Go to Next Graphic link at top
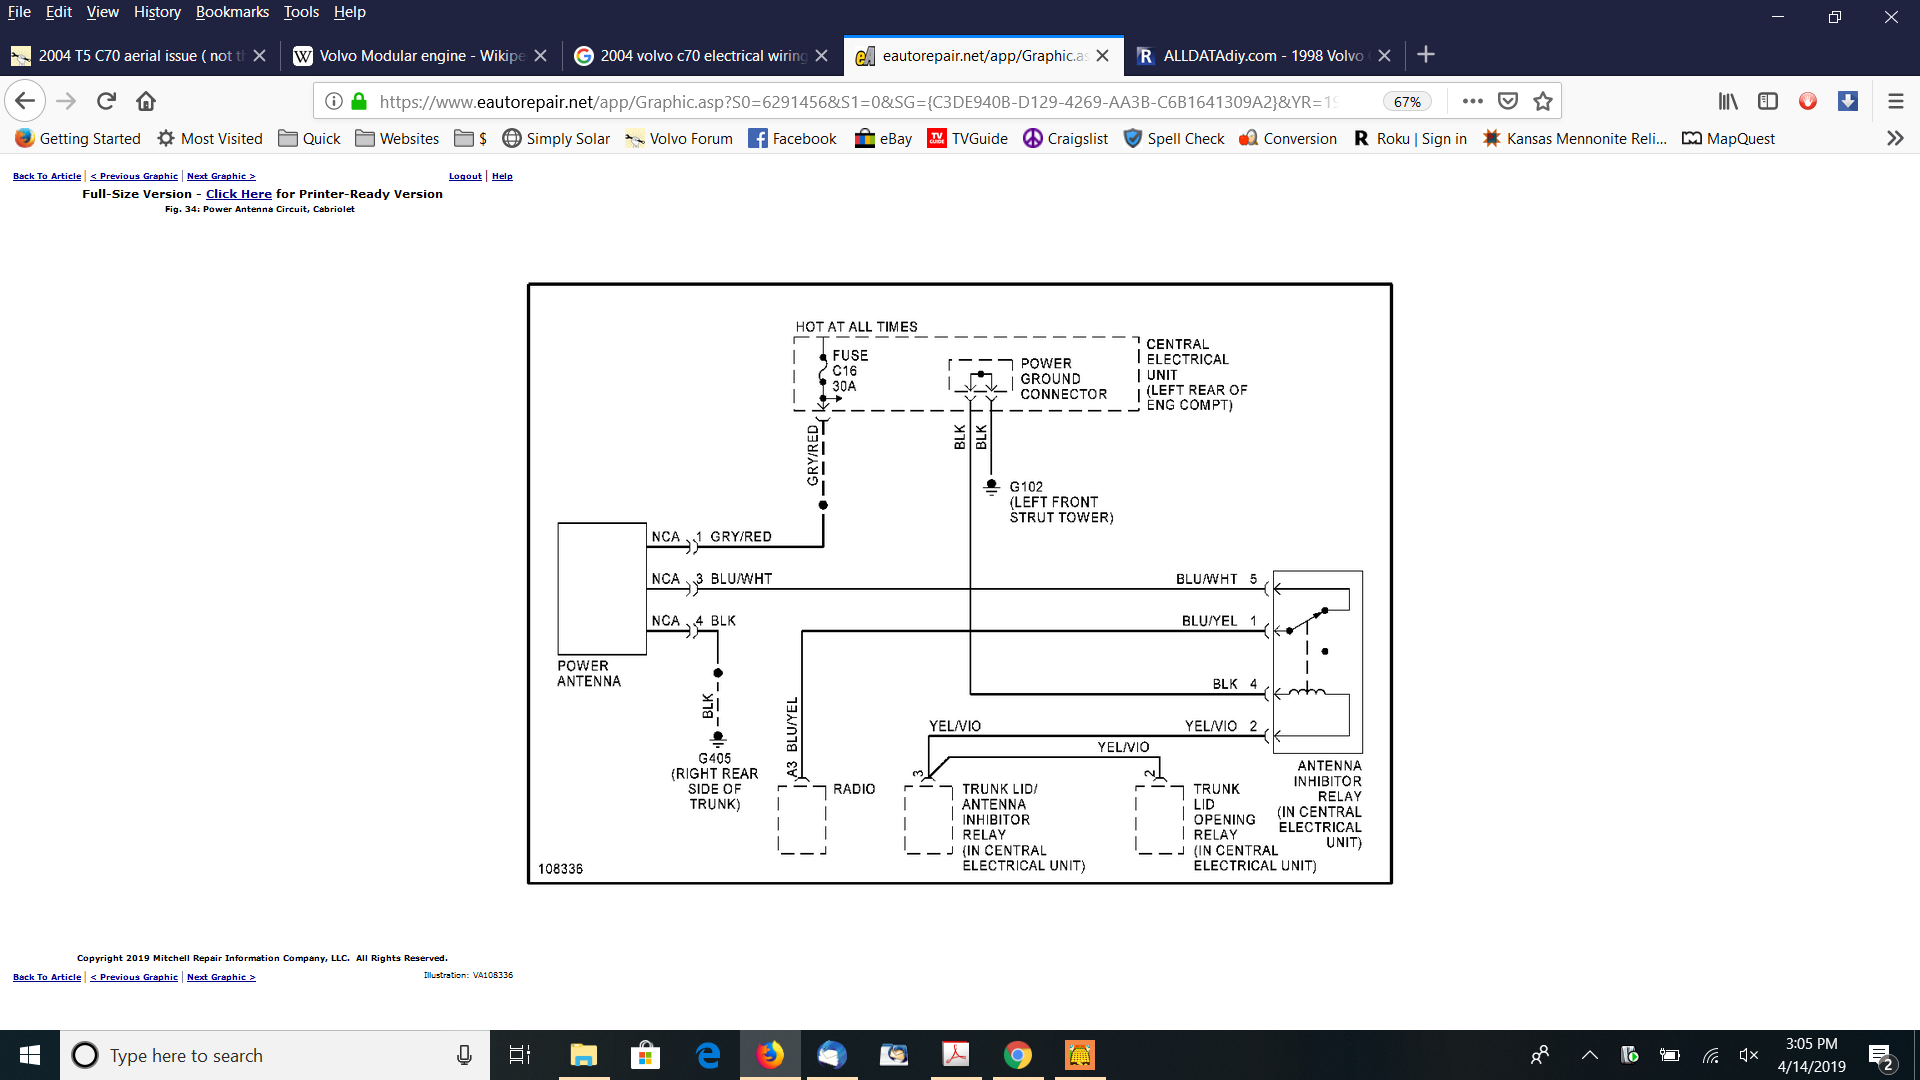The width and height of the screenshot is (1920, 1080). point(221,176)
